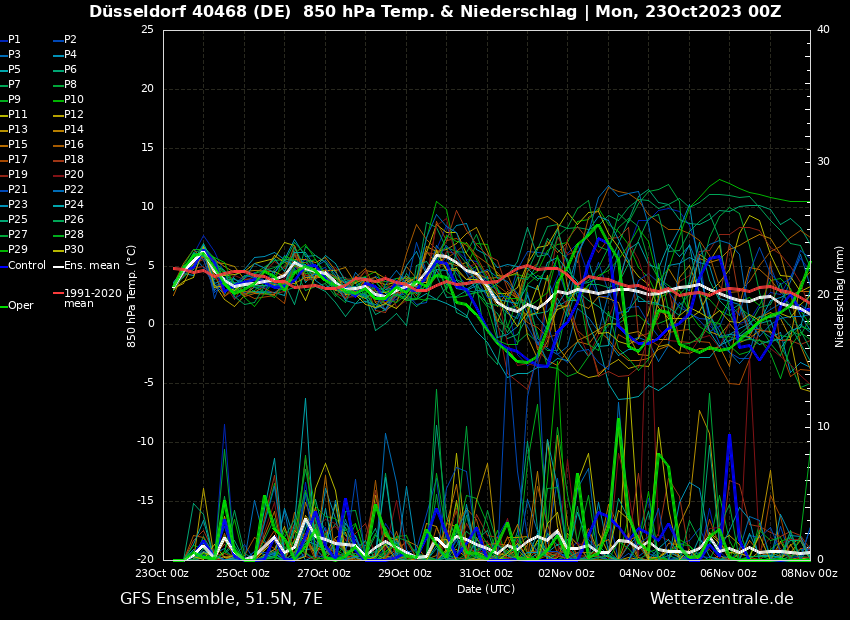The width and height of the screenshot is (850, 620).
Task: Select the P24 legend label
Action: pyautogui.click(x=74, y=205)
